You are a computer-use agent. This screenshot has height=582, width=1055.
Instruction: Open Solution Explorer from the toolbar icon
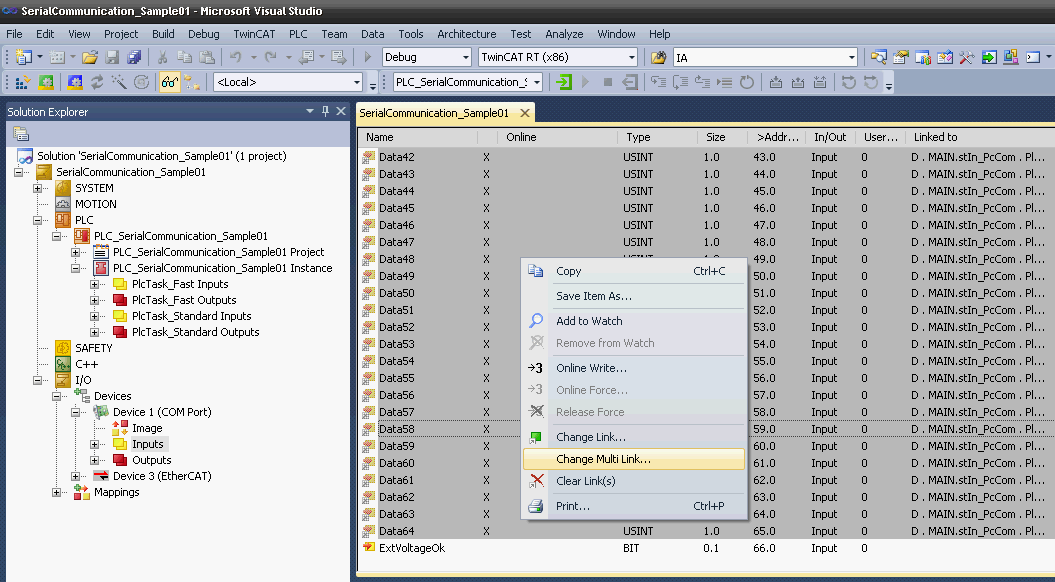click(x=879, y=57)
